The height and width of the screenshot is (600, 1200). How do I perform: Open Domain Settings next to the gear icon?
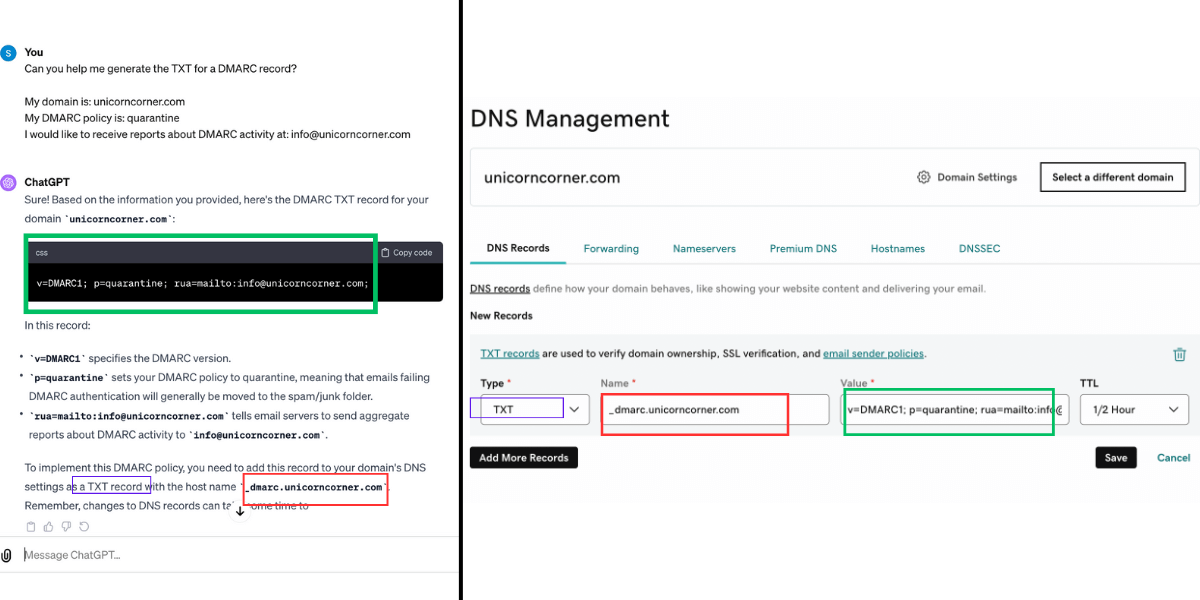tap(967, 177)
